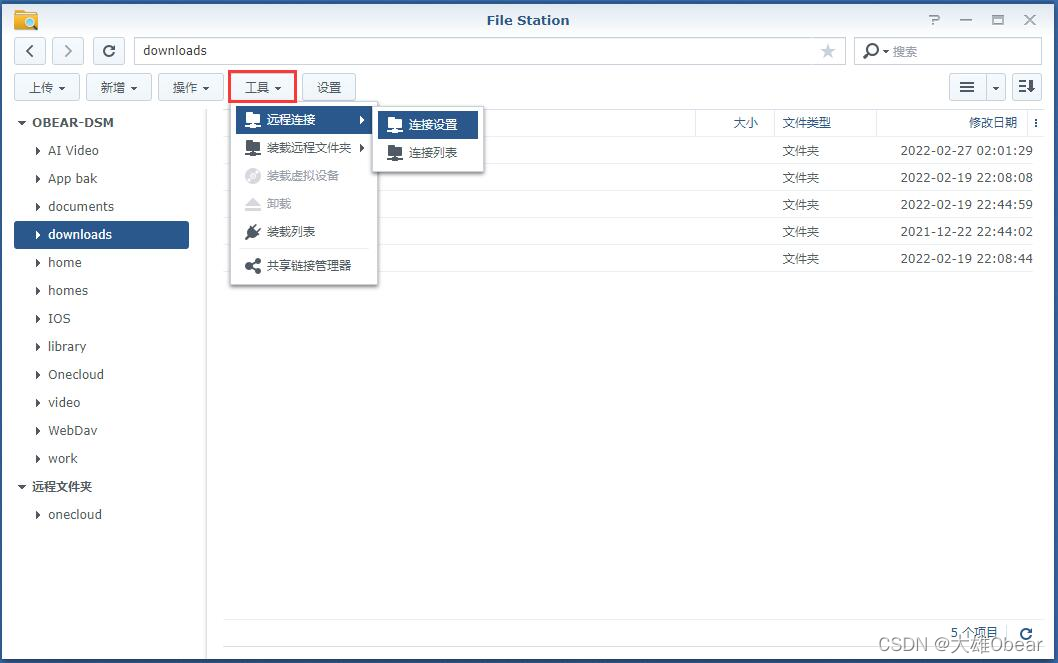Expand the documents folder arrow
Image resolution: width=1058 pixels, height=663 pixels.
click(x=38, y=207)
